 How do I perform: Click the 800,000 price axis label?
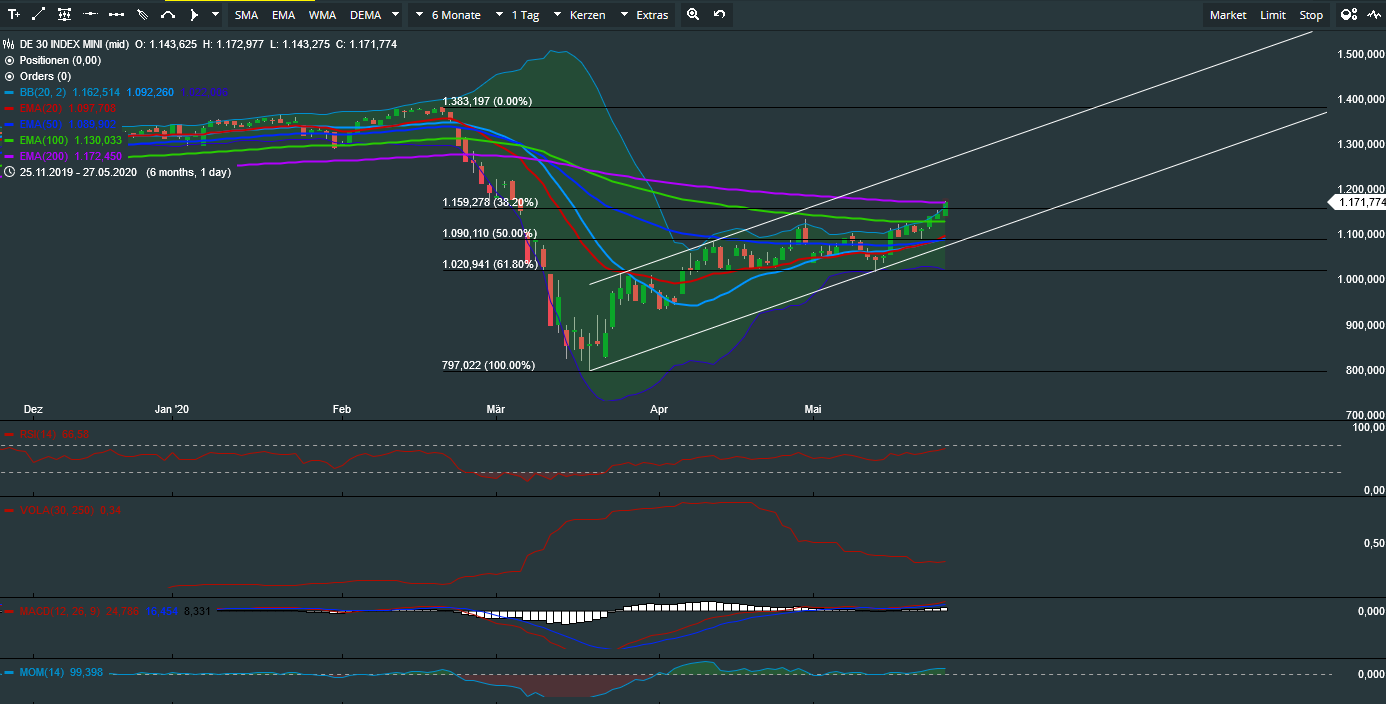[x=1363, y=370]
